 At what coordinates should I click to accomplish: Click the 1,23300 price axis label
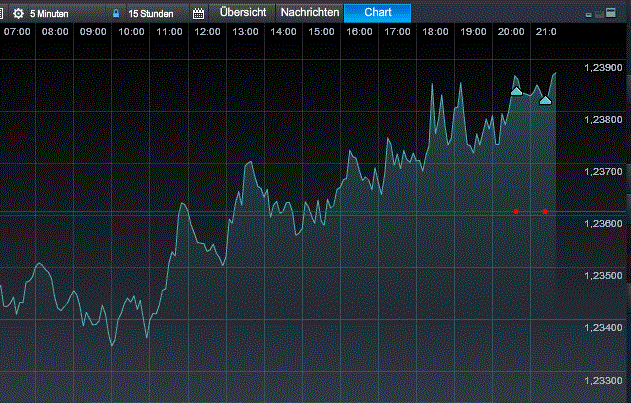pyautogui.click(x=601, y=380)
